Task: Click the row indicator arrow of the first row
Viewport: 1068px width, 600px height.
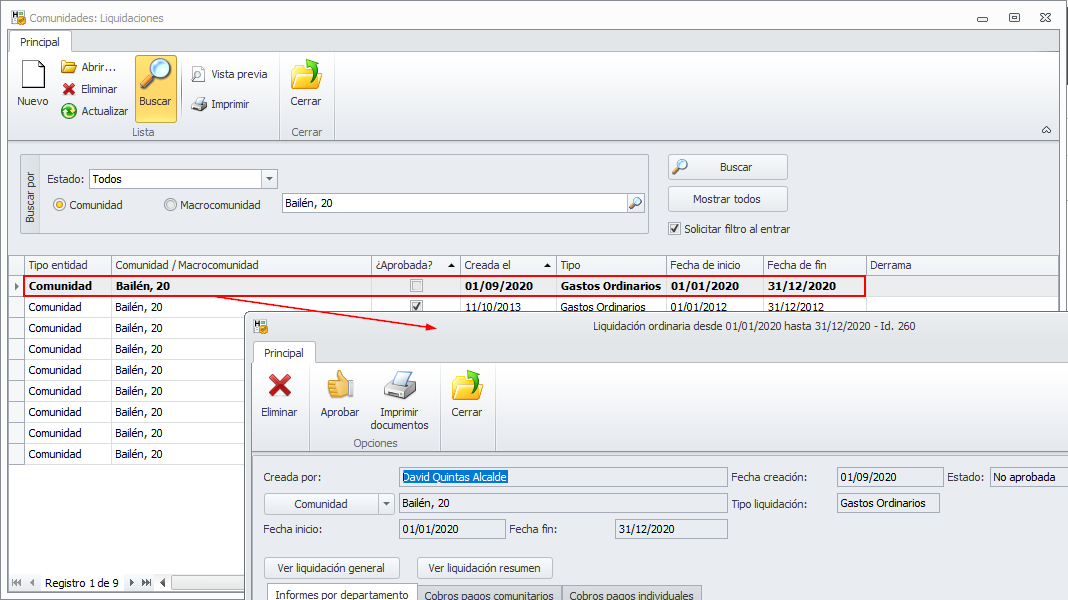Action: (x=16, y=286)
